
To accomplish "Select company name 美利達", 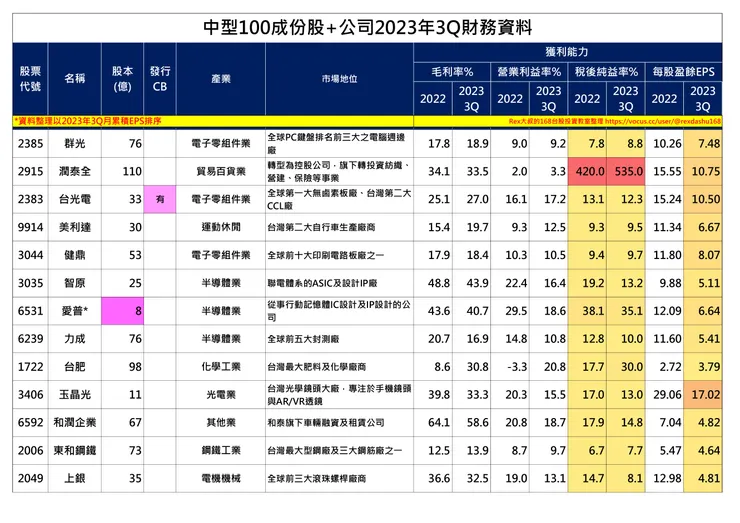I will pos(75,227).
